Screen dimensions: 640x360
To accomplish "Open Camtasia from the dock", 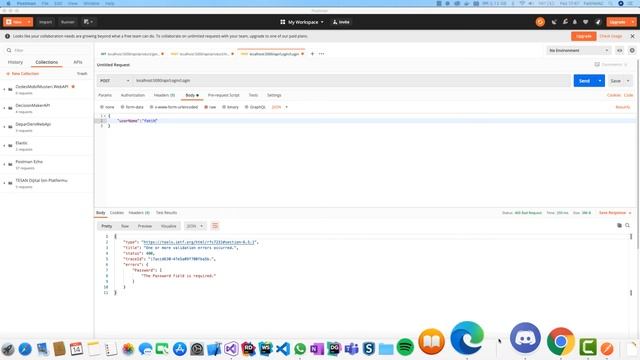I will point(588,347).
